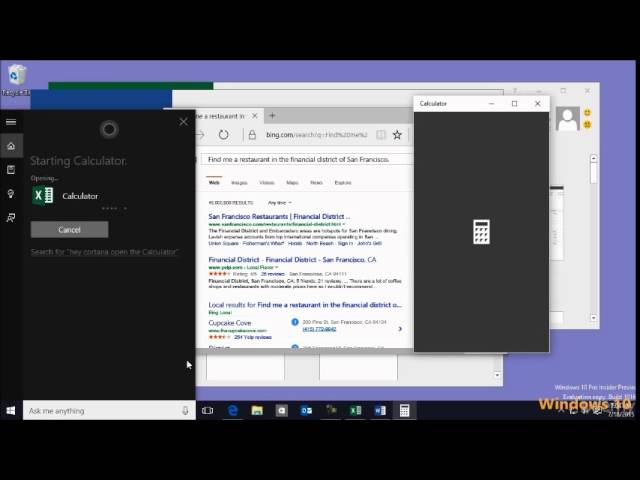
Task: Open Word from the taskbar
Action: pos(380,411)
